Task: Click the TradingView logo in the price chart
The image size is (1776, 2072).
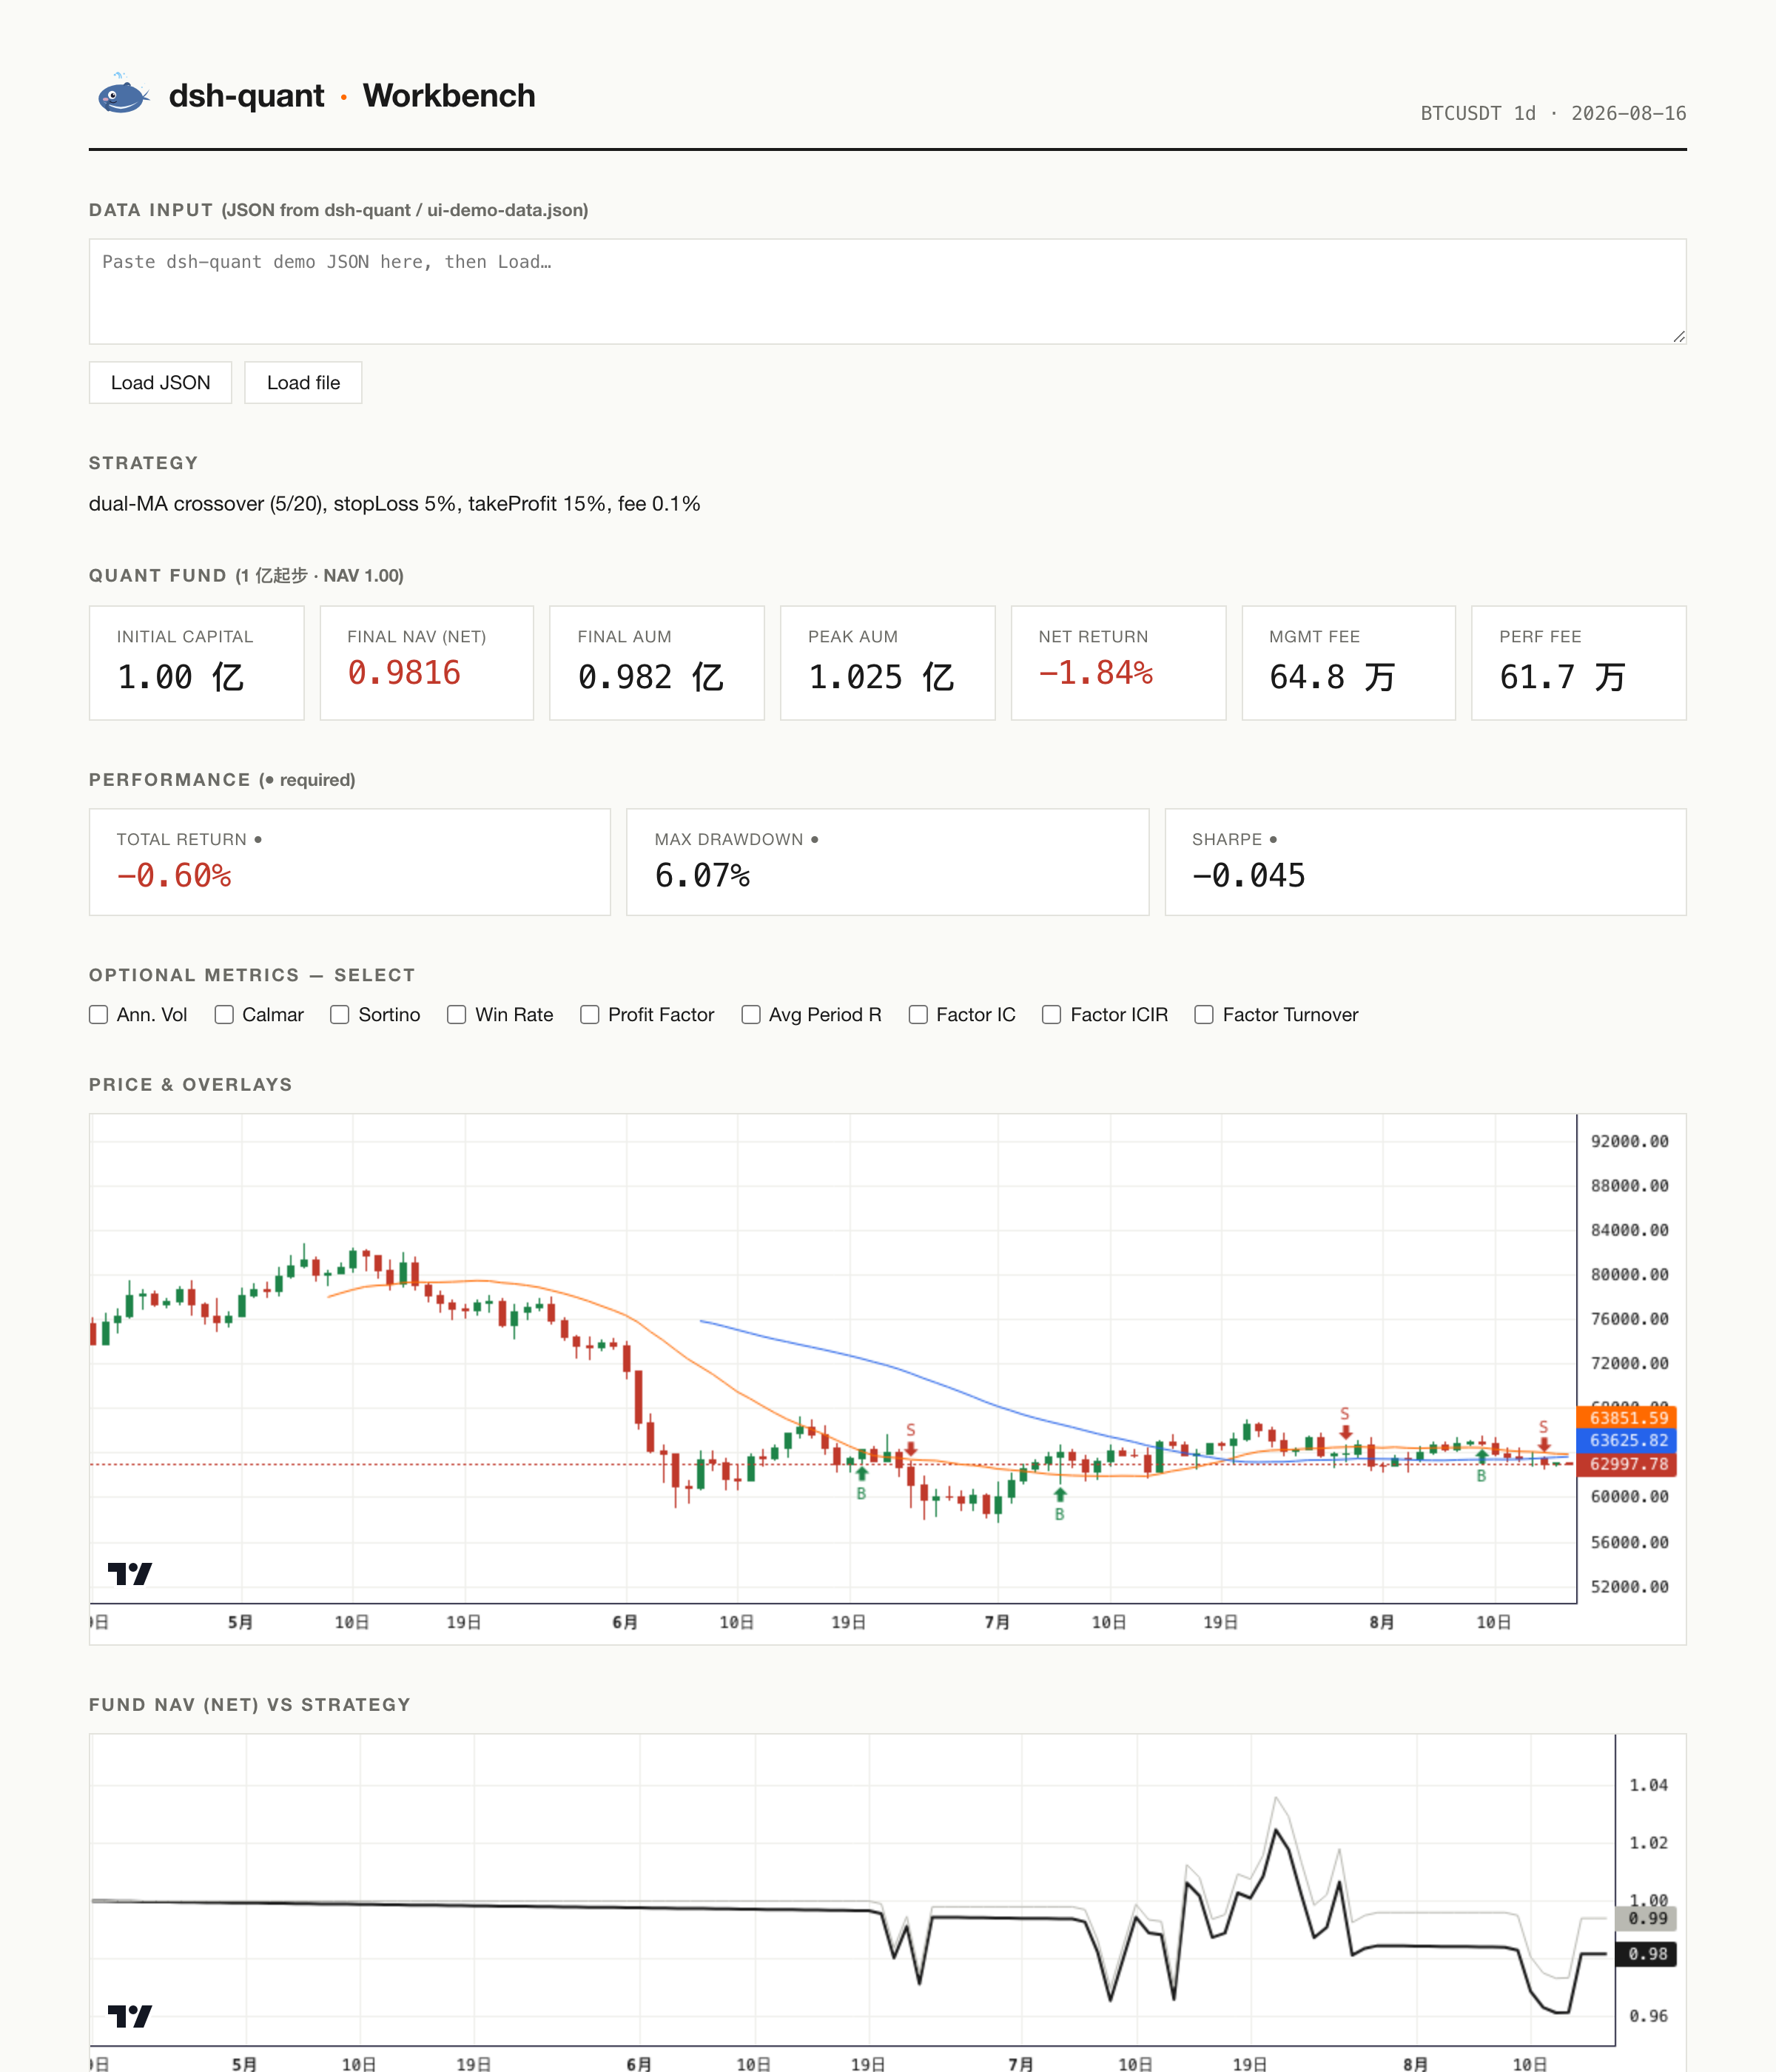Action: [130, 1574]
